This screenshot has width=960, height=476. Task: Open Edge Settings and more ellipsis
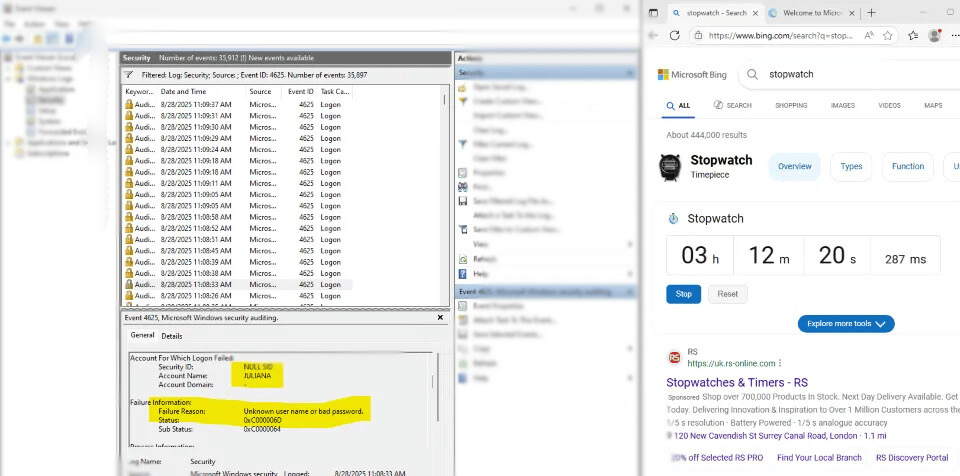(955, 36)
